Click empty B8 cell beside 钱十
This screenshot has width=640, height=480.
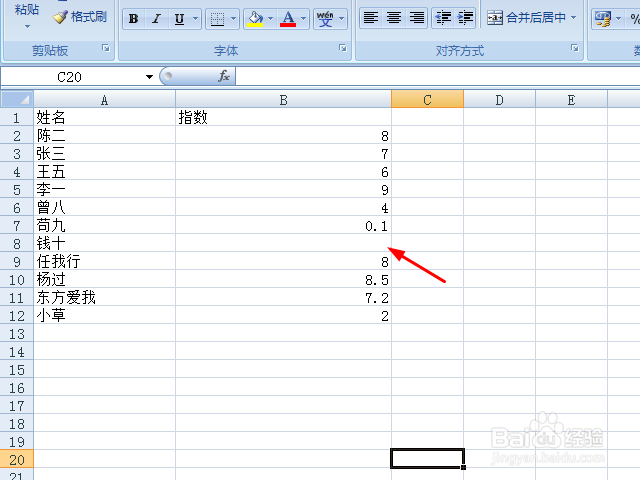point(283,243)
